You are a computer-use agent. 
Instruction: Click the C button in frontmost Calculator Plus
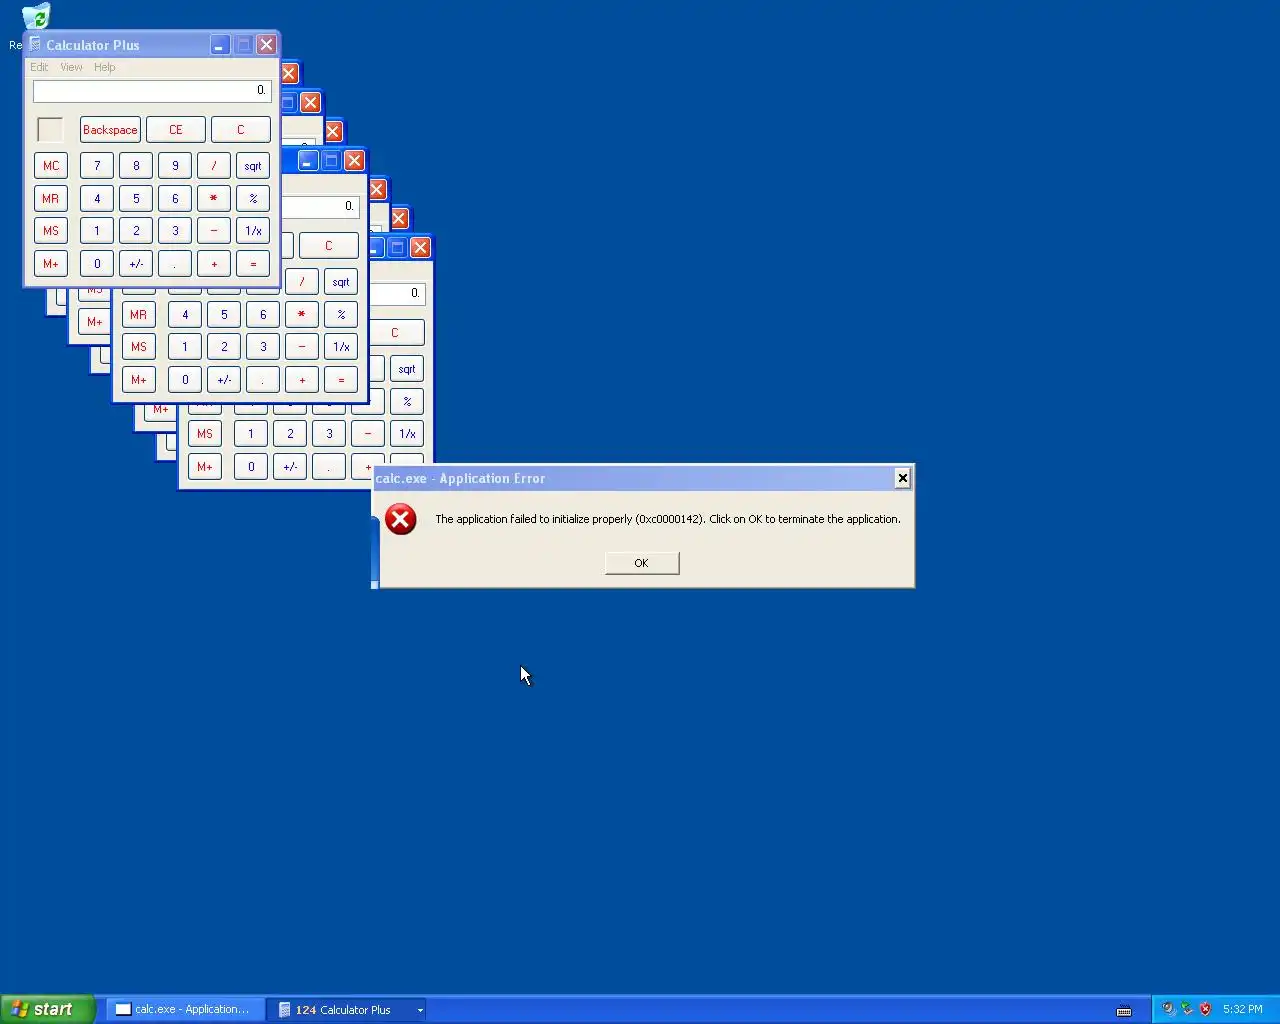[x=241, y=130]
